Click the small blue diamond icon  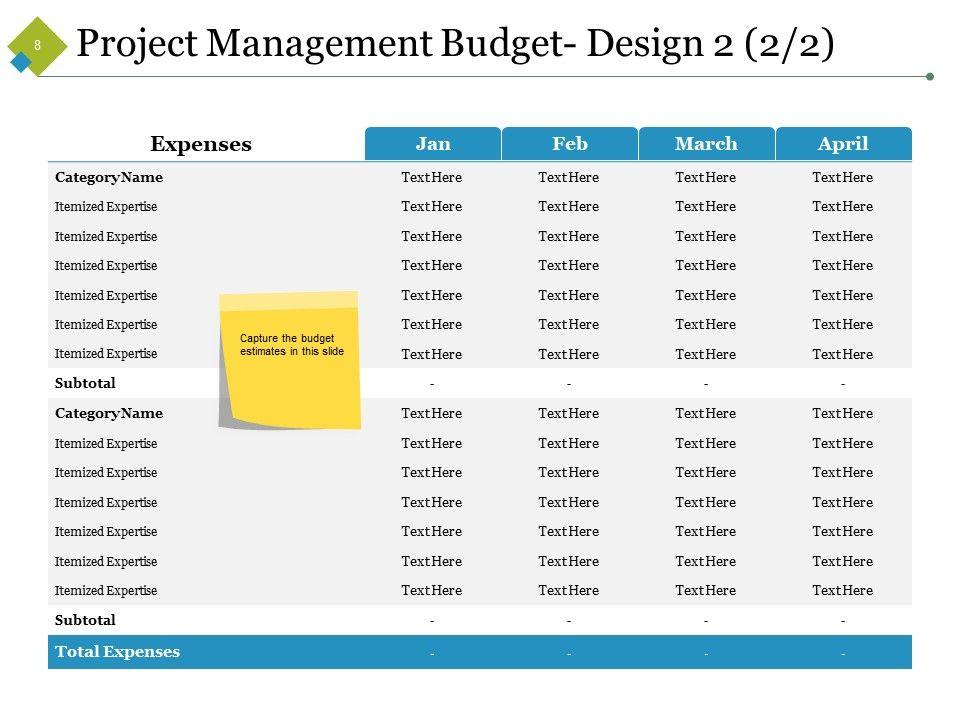(x=18, y=62)
